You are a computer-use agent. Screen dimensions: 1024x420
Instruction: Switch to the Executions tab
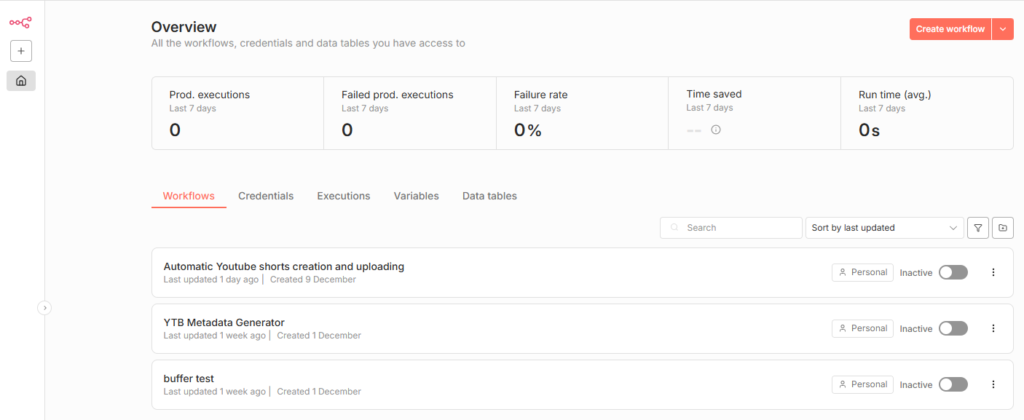pyautogui.click(x=343, y=196)
